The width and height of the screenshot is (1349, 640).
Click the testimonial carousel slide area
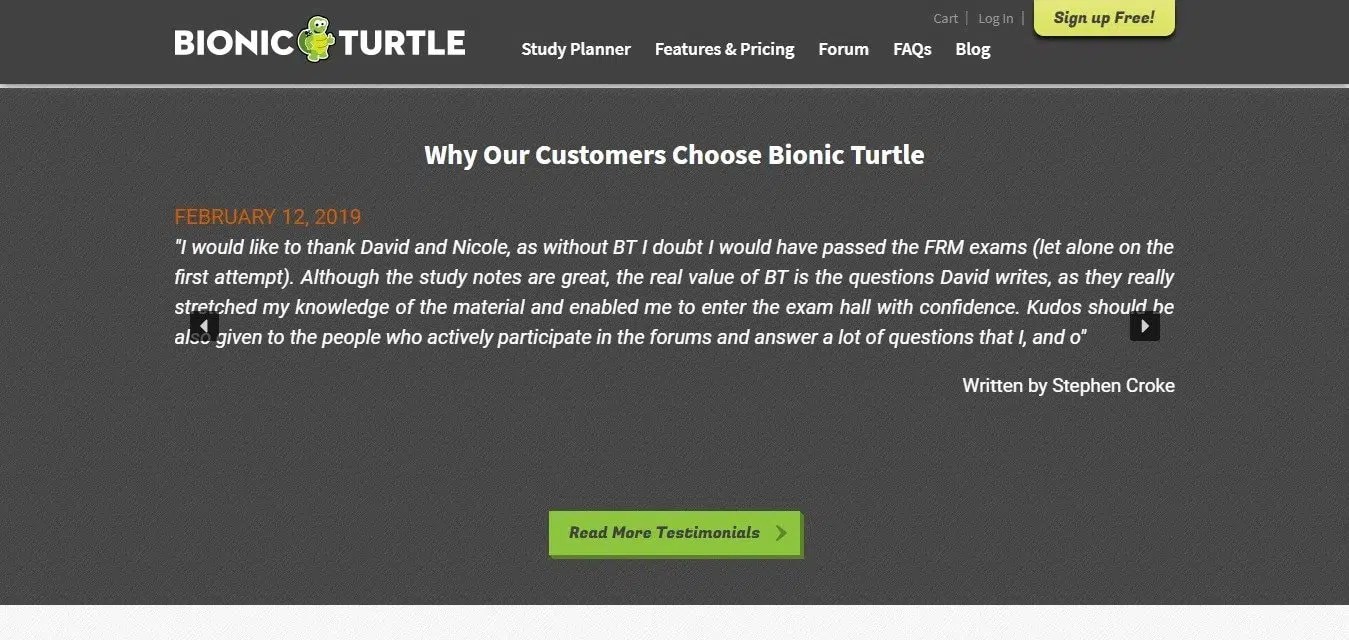(674, 300)
